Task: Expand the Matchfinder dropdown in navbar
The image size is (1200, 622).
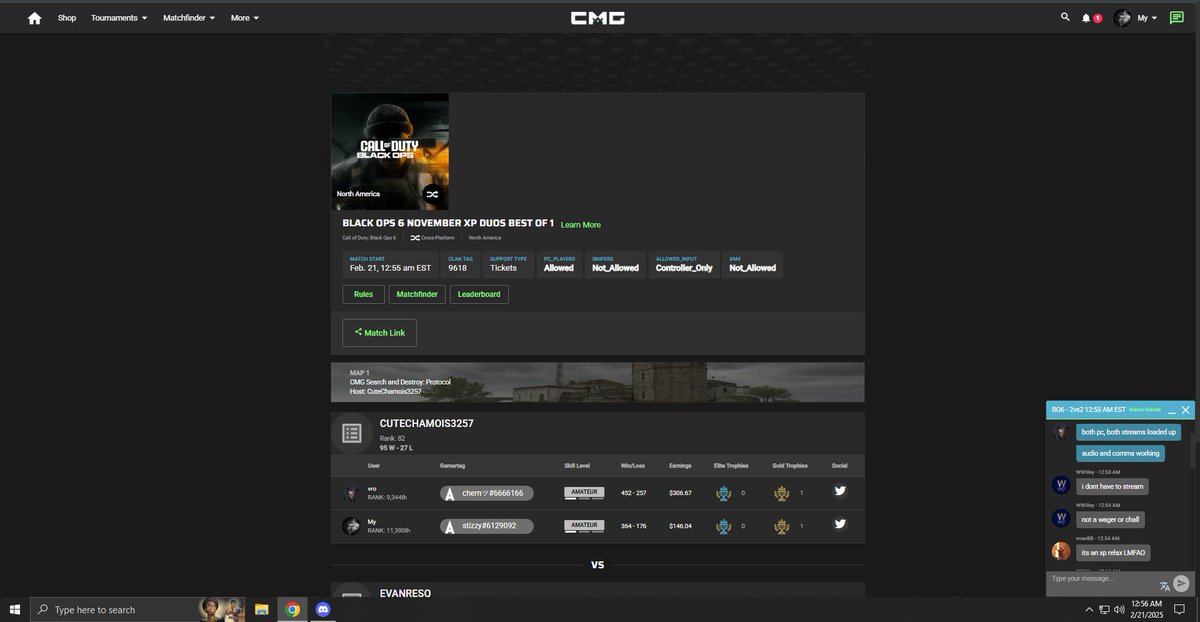Action: (x=189, y=18)
